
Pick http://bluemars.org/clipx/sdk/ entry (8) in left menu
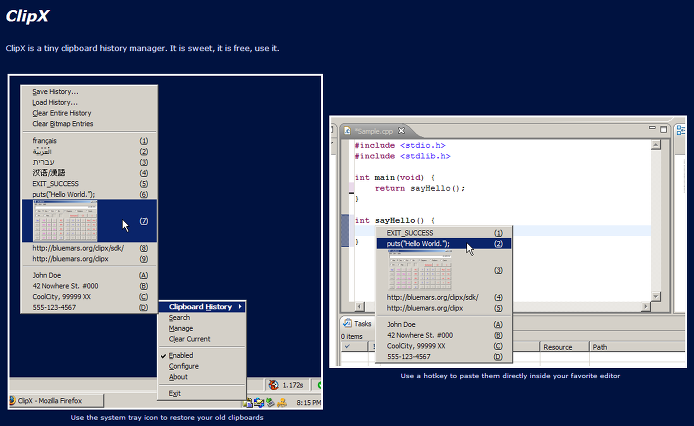[x=89, y=248]
